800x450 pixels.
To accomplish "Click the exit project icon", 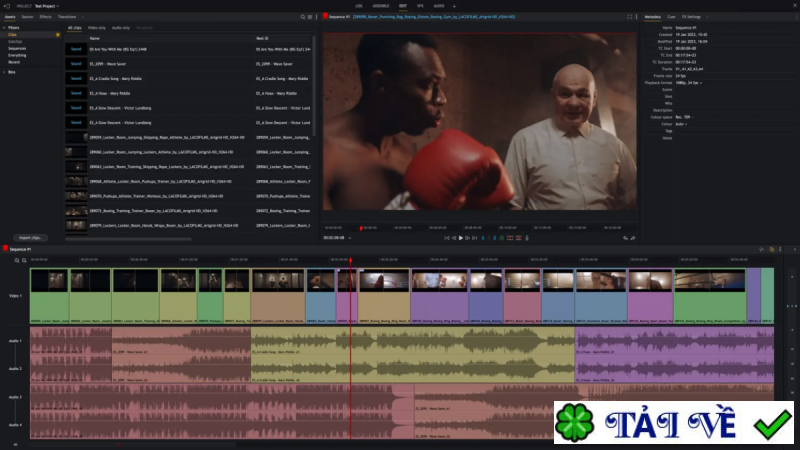I will tap(7, 5).
